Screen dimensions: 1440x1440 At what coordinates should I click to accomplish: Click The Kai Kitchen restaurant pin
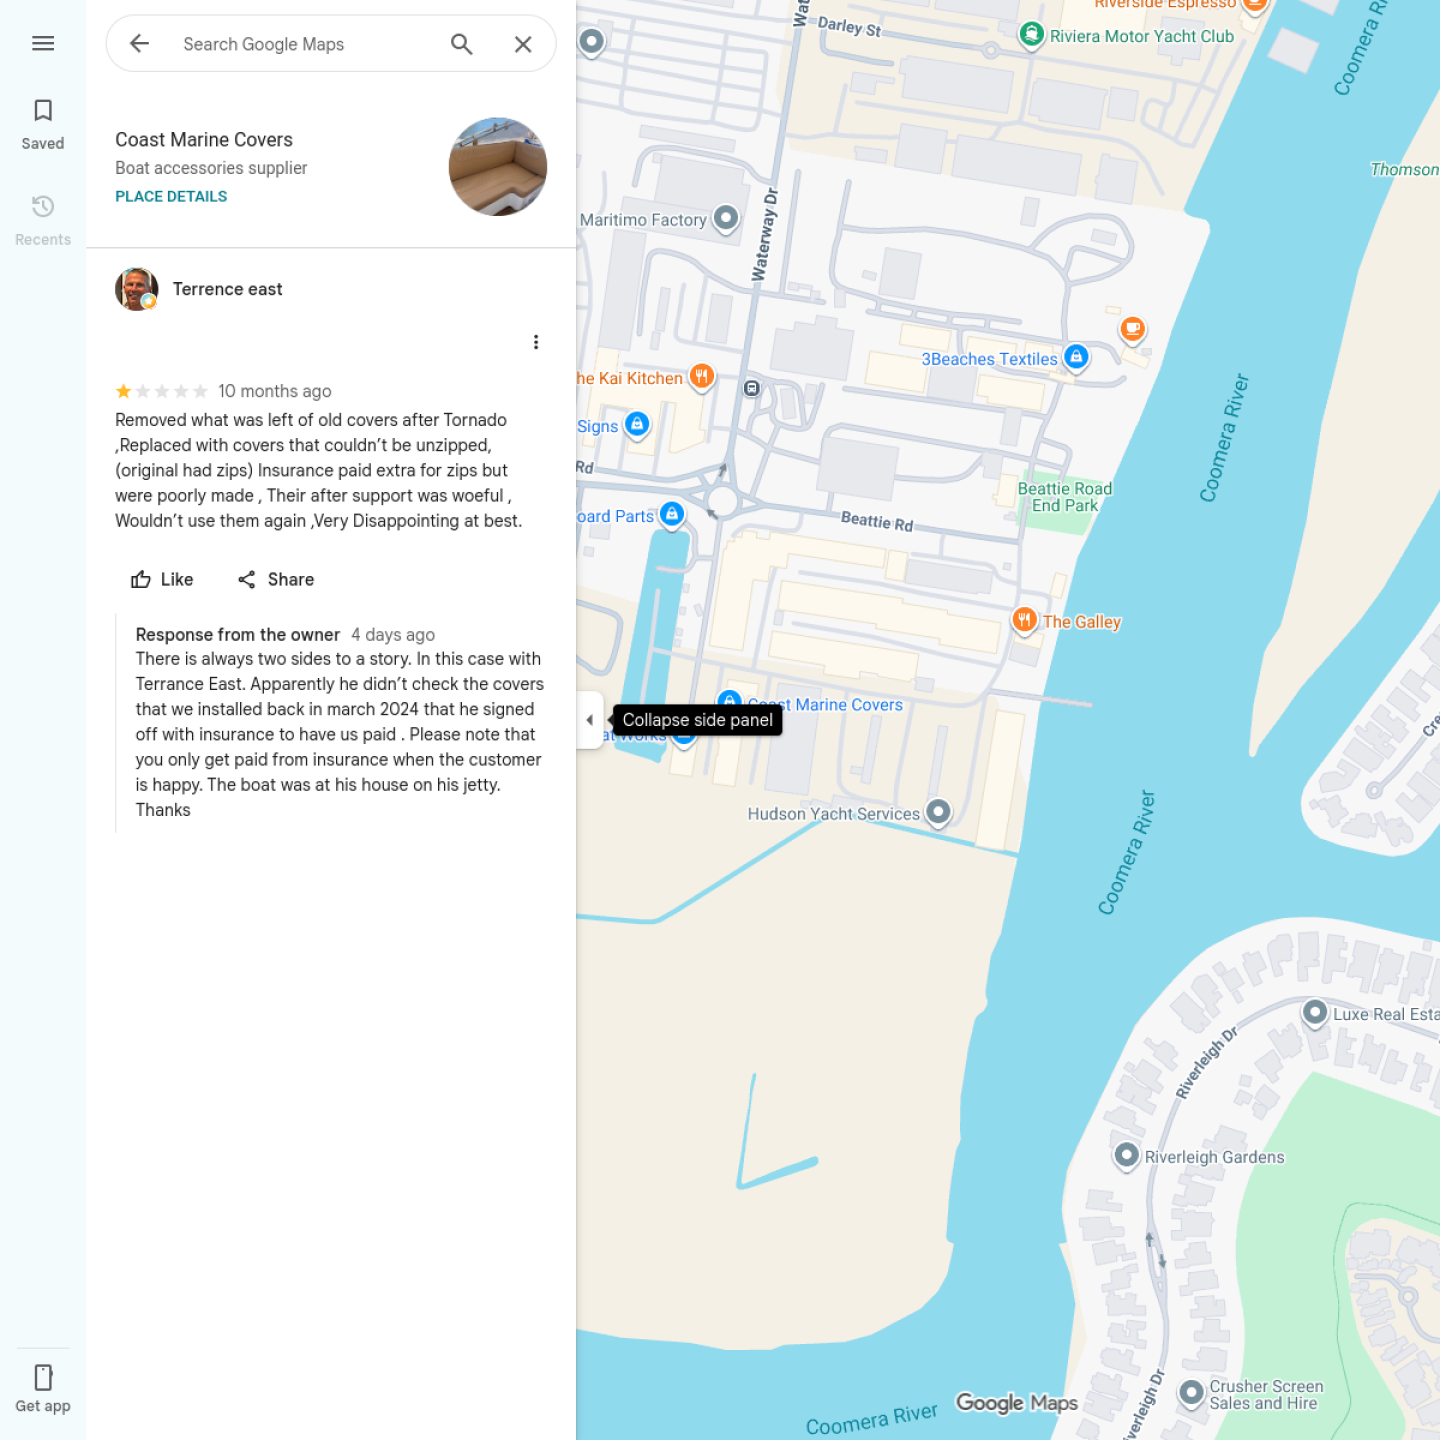click(x=702, y=376)
